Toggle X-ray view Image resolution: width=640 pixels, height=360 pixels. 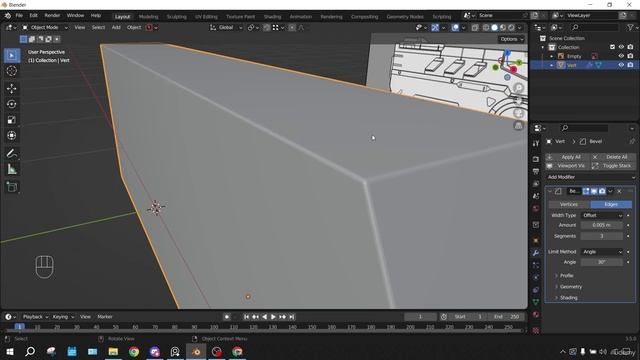(475, 28)
